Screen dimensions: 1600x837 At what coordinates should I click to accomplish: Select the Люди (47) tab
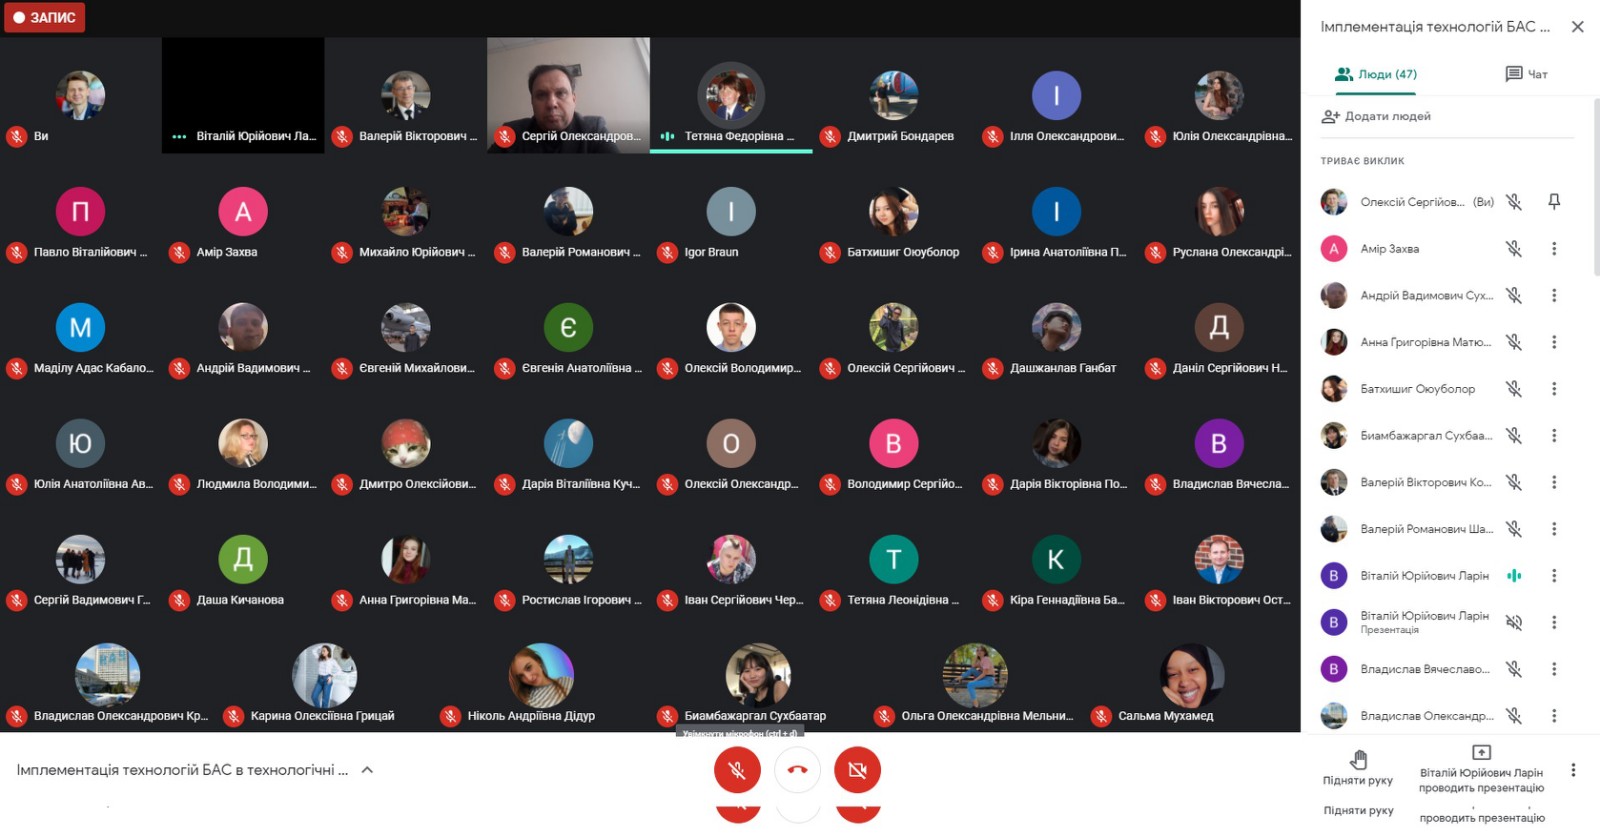1376,74
